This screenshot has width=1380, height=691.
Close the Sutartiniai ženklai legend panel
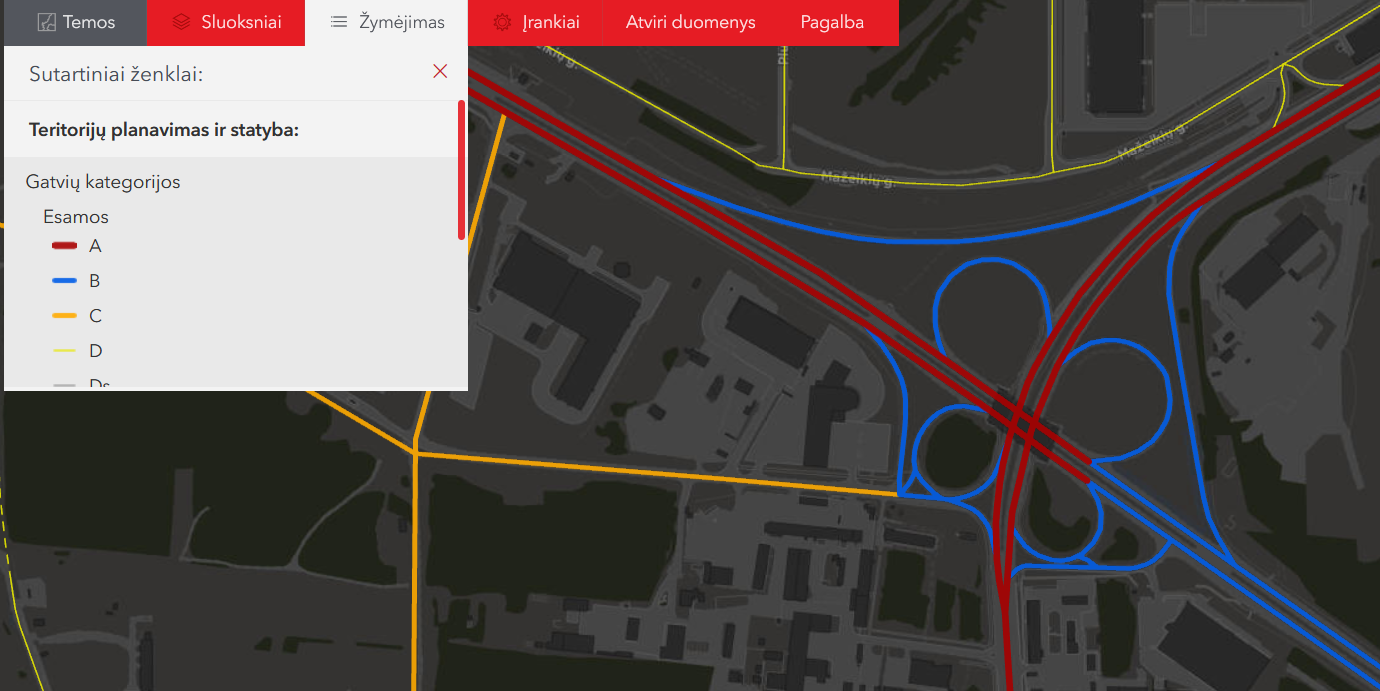click(440, 71)
